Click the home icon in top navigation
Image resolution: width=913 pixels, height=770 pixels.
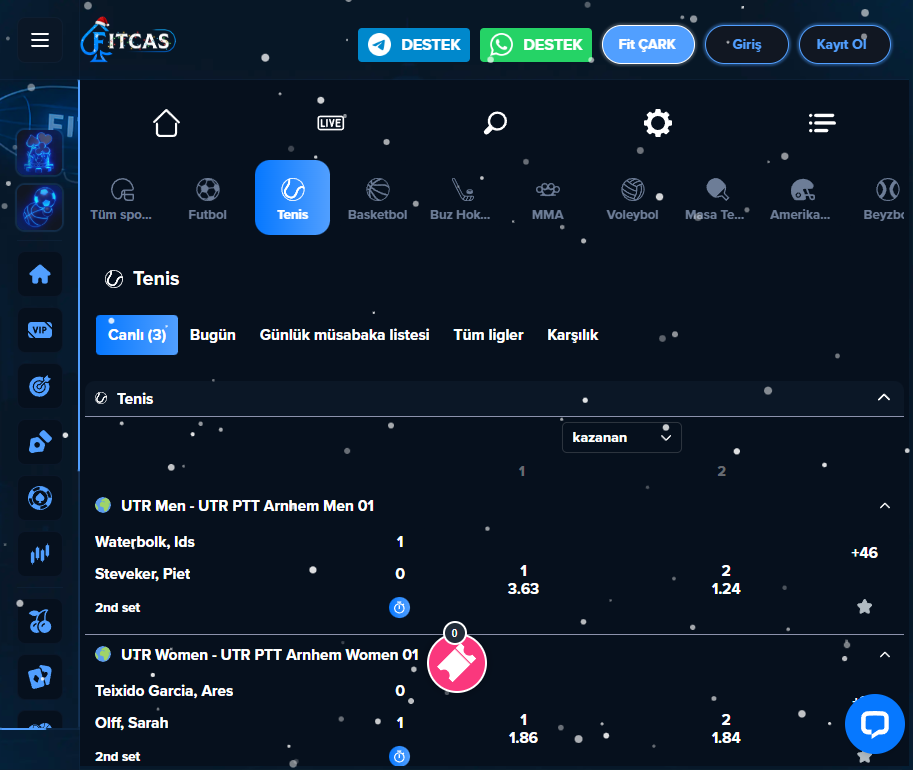coord(166,123)
